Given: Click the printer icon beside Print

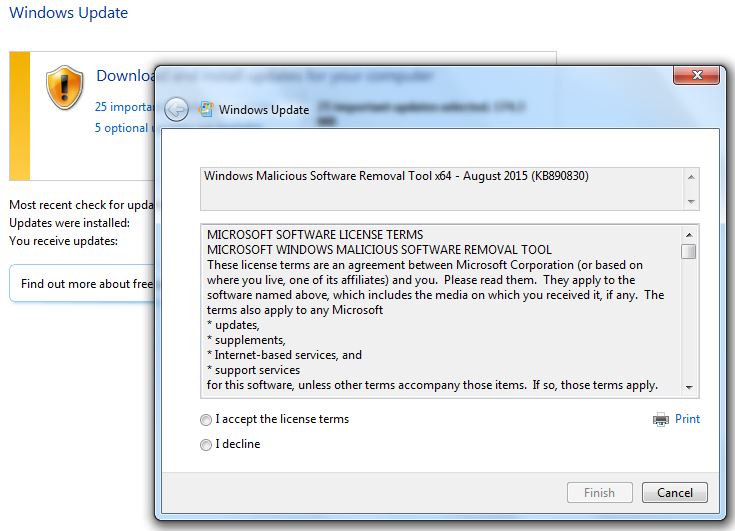Looking at the screenshot, I should tap(661, 419).
